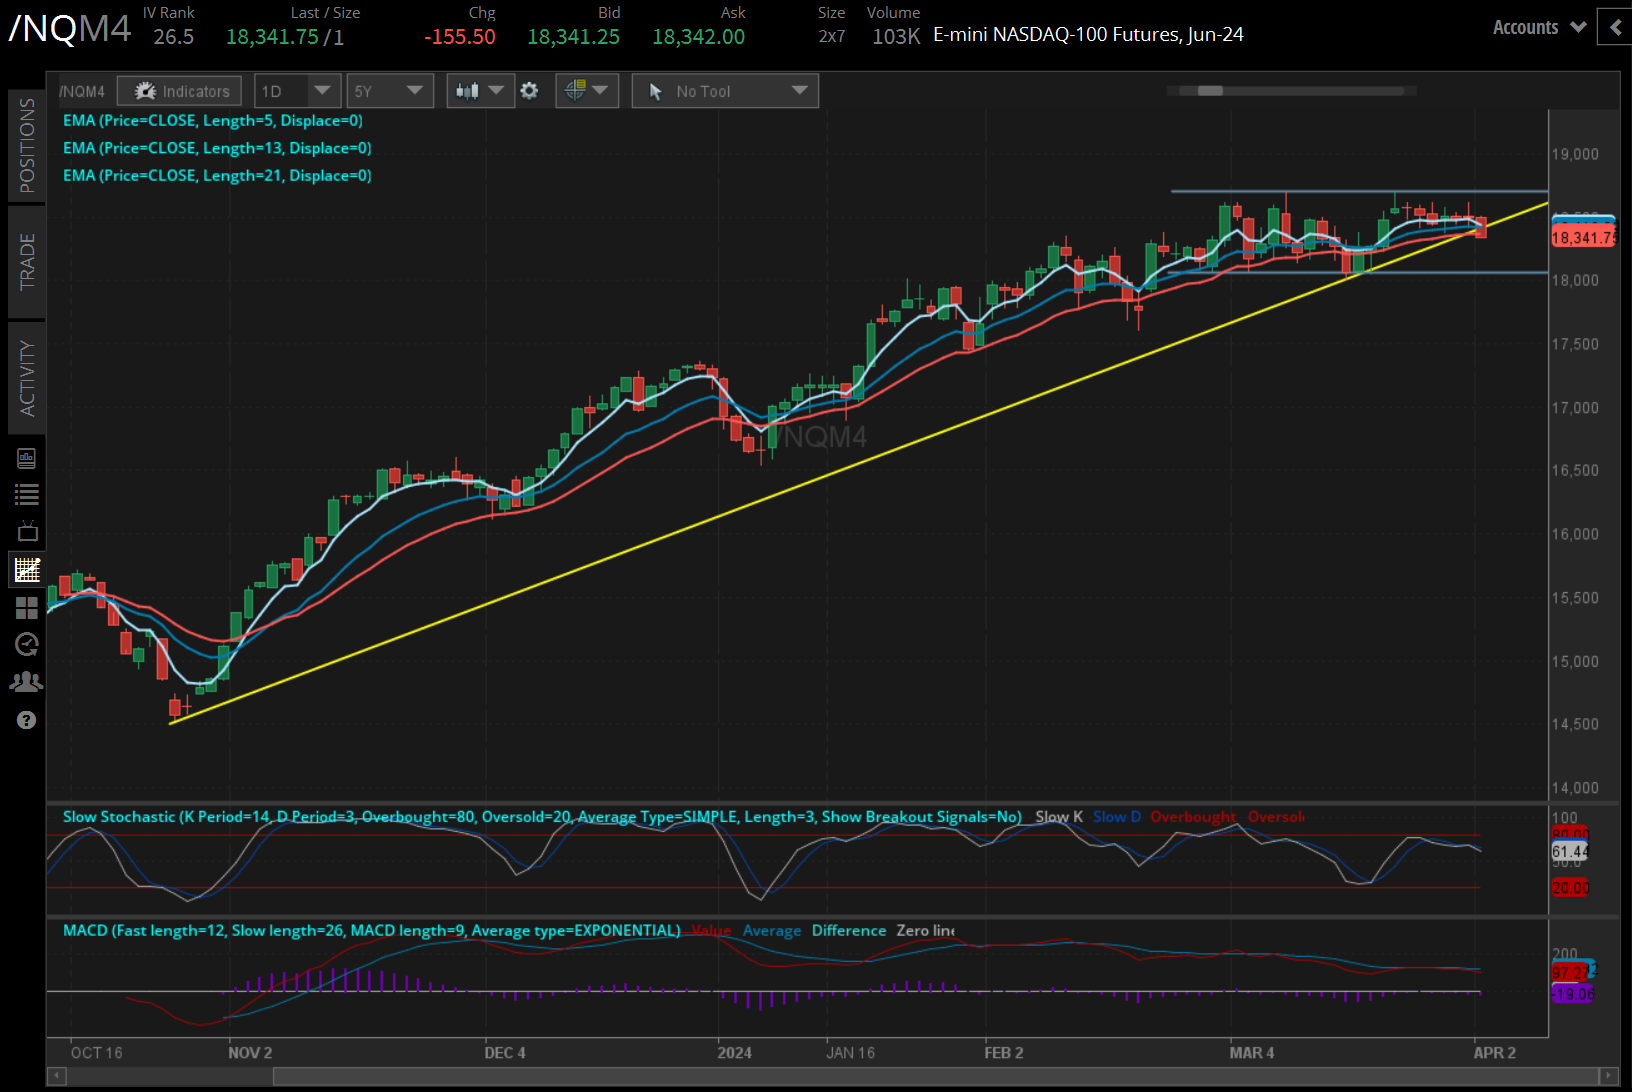This screenshot has height=1092, width=1632.
Task: Switch to the POSITIONS side tab
Action: click(x=27, y=146)
